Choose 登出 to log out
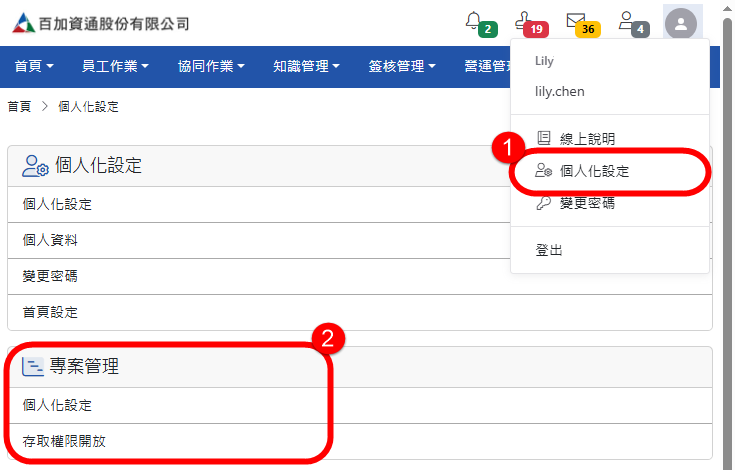This screenshot has height=470, width=735. tap(609, 250)
